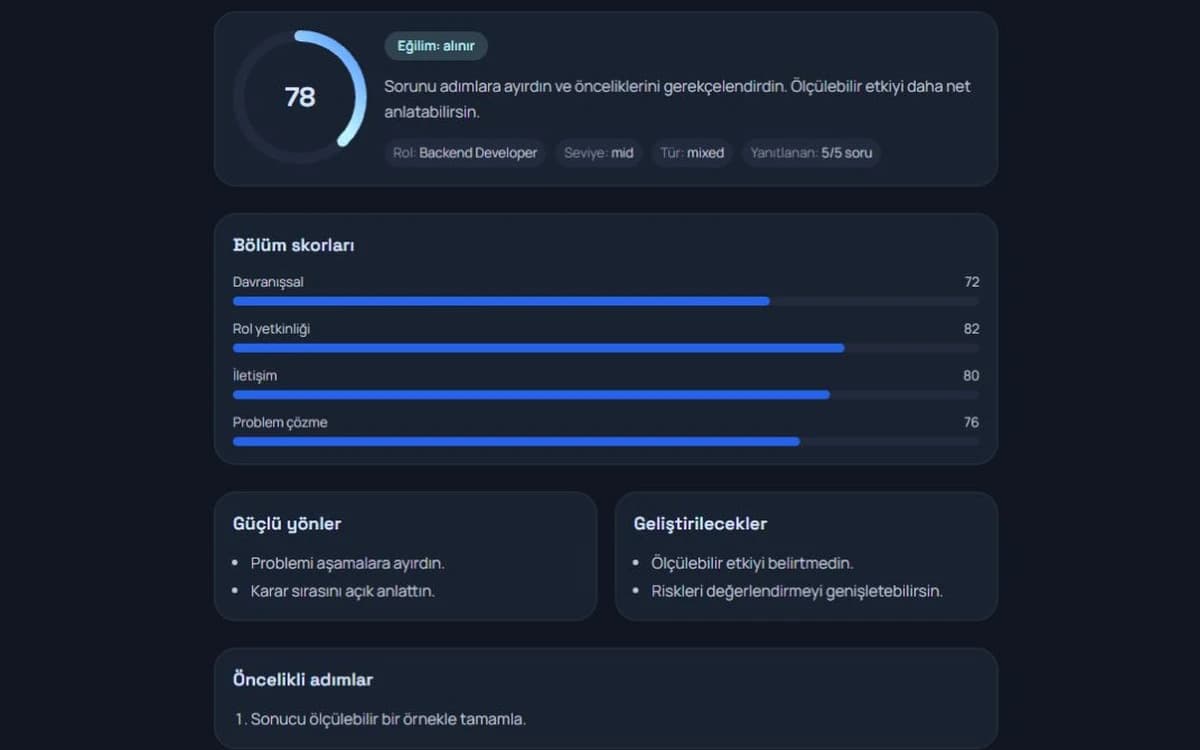Click the "Bölüm skorları" heading
Screen dimensions: 1200x750
point(294,245)
